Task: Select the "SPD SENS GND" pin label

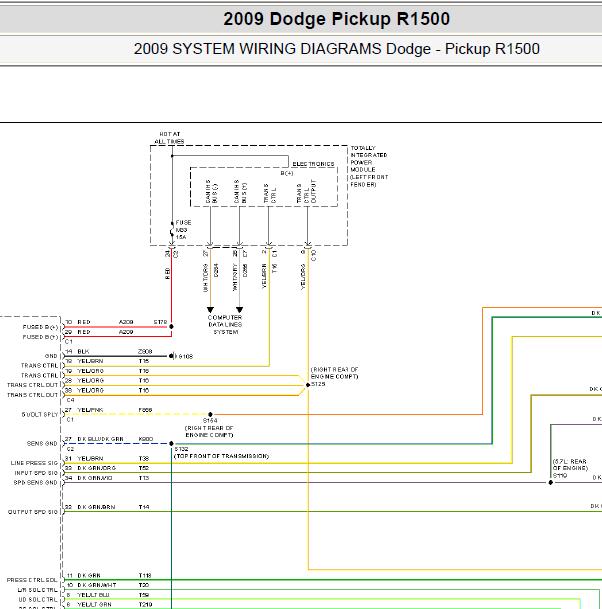Action: [x=35, y=482]
